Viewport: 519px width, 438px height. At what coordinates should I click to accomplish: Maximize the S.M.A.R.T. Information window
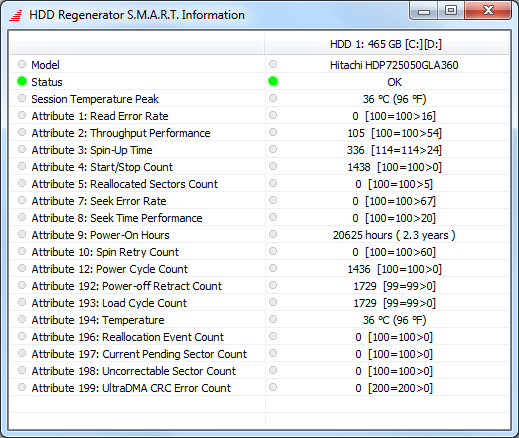(x=451, y=10)
